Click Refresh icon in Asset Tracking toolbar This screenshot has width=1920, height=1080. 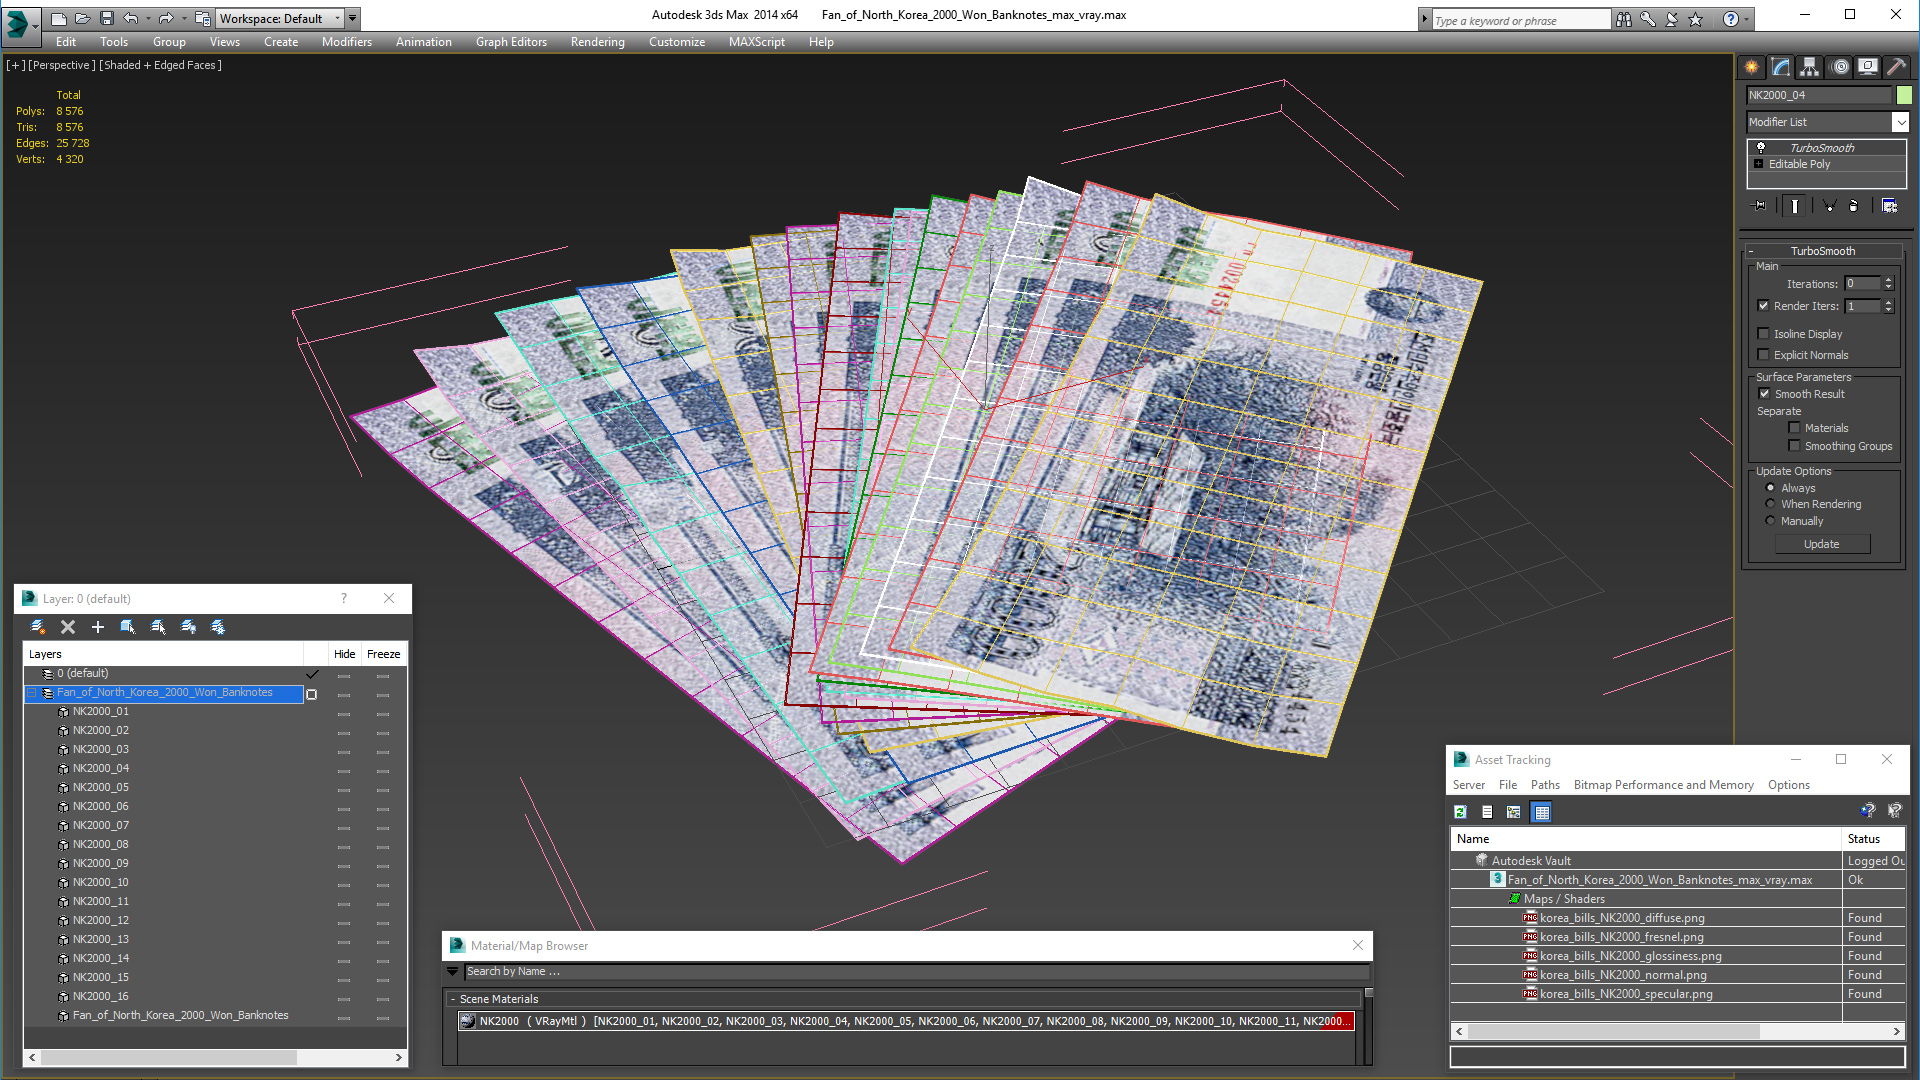1461,812
